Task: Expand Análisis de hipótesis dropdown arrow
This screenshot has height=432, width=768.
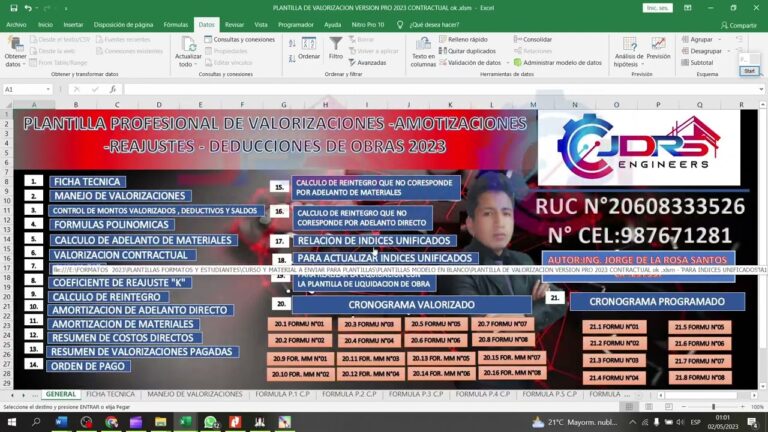Action: (x=642, y=65)
